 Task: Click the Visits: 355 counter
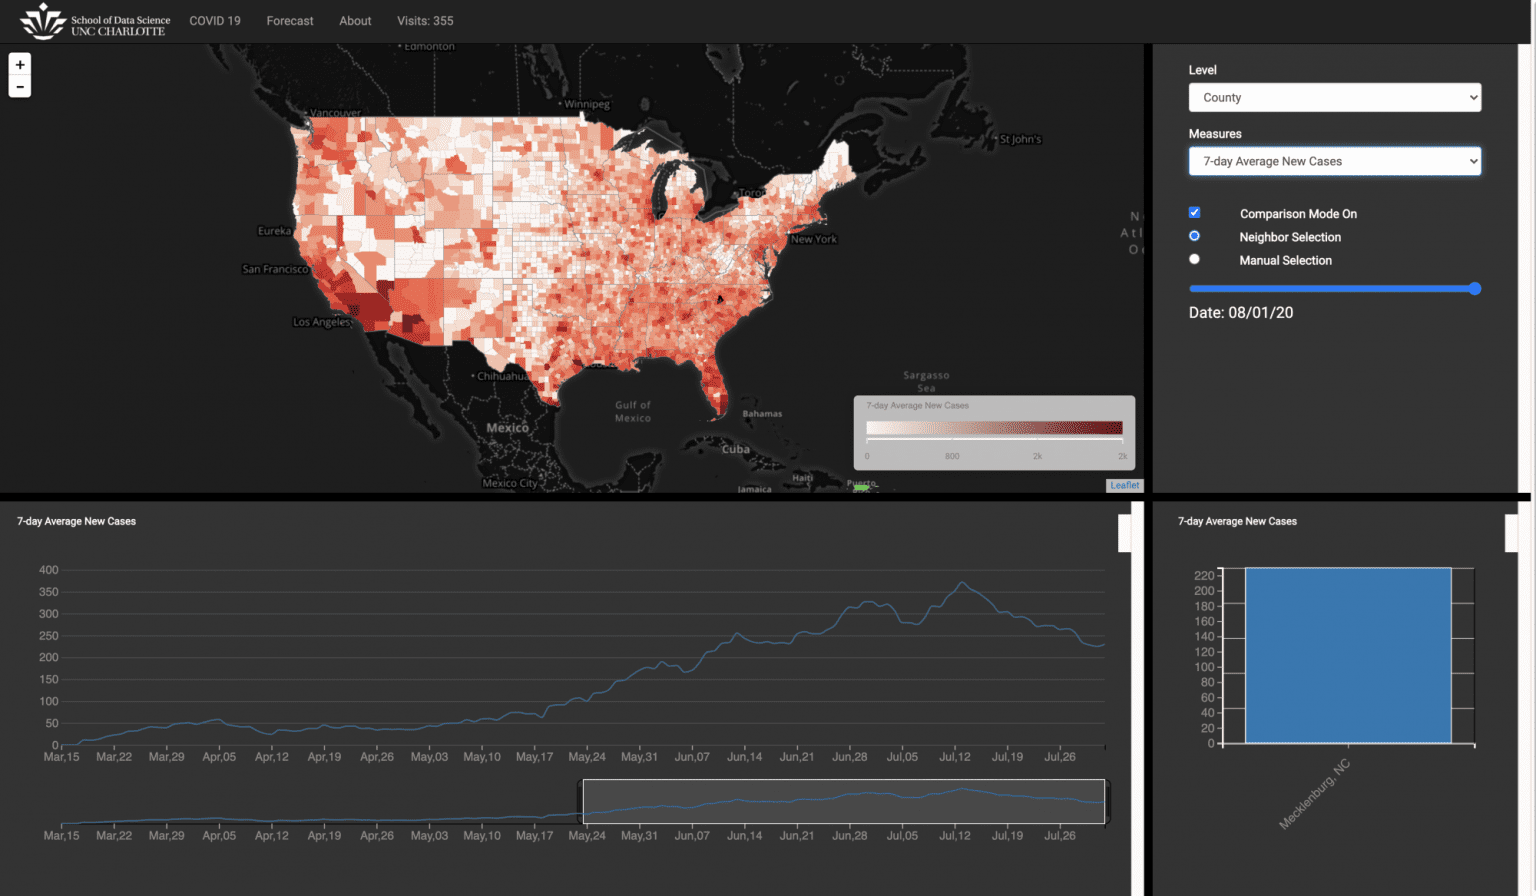pos(425,20)
